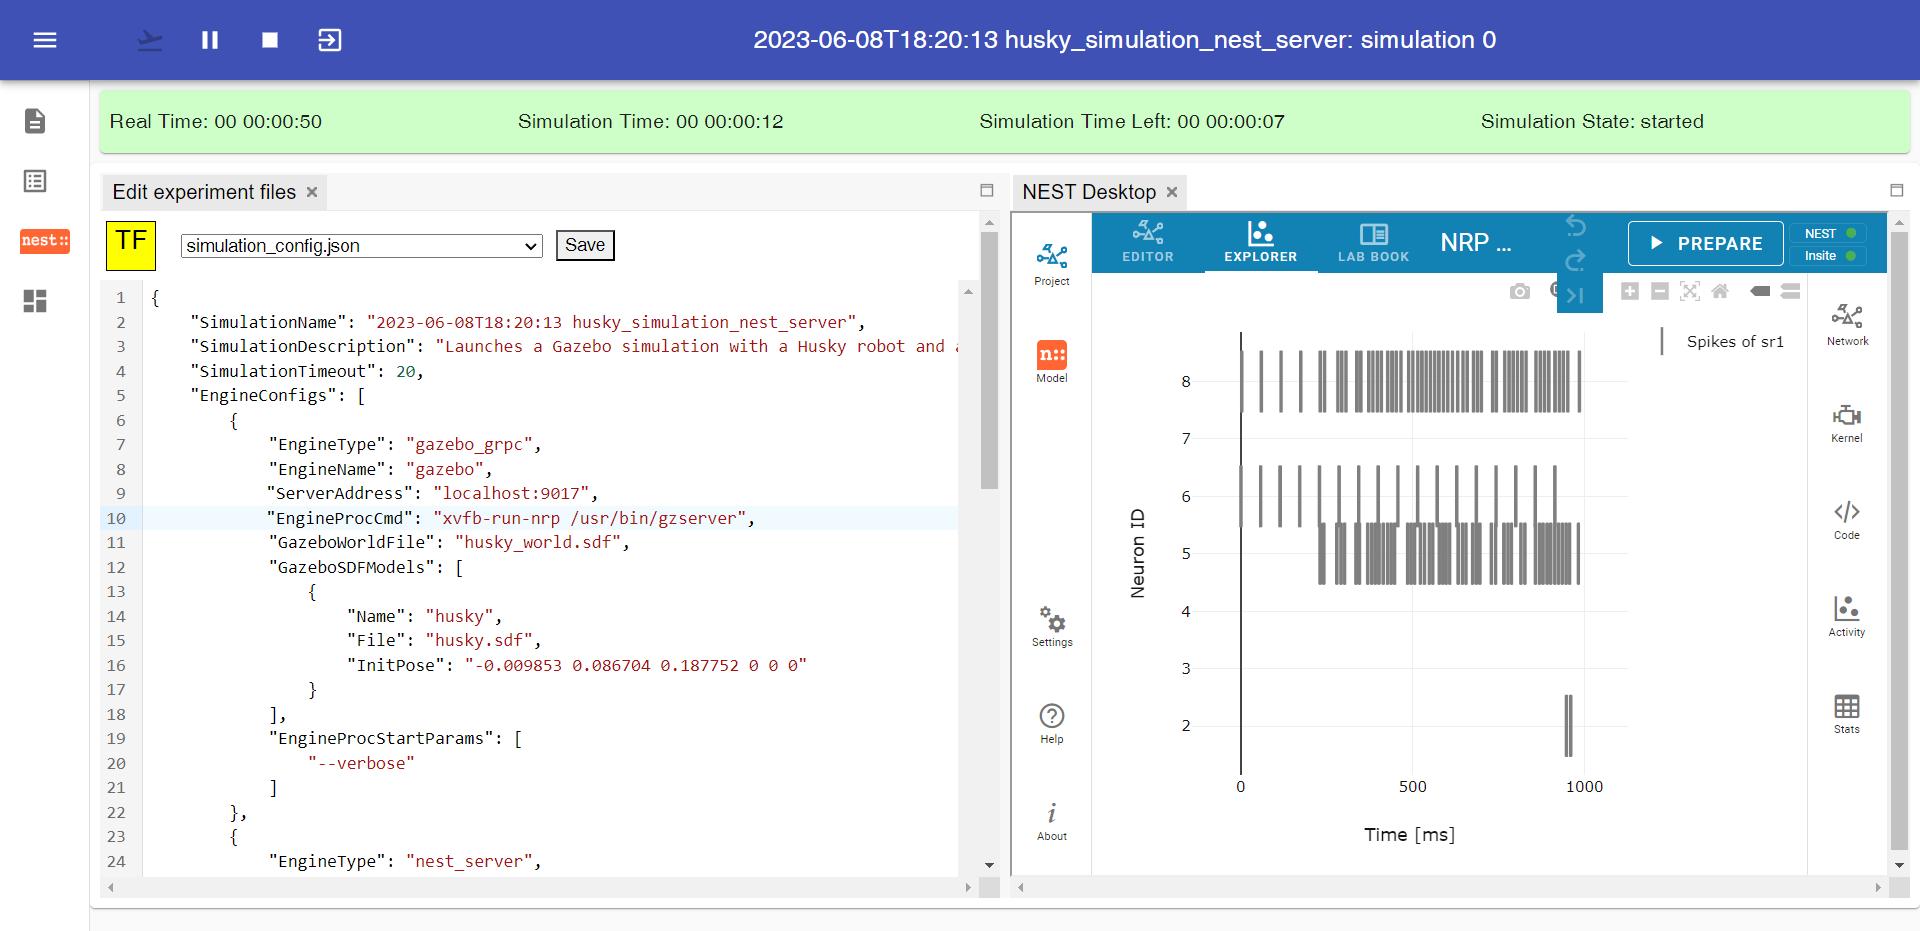Zoom in on the spike plot

coord(1630,291)
